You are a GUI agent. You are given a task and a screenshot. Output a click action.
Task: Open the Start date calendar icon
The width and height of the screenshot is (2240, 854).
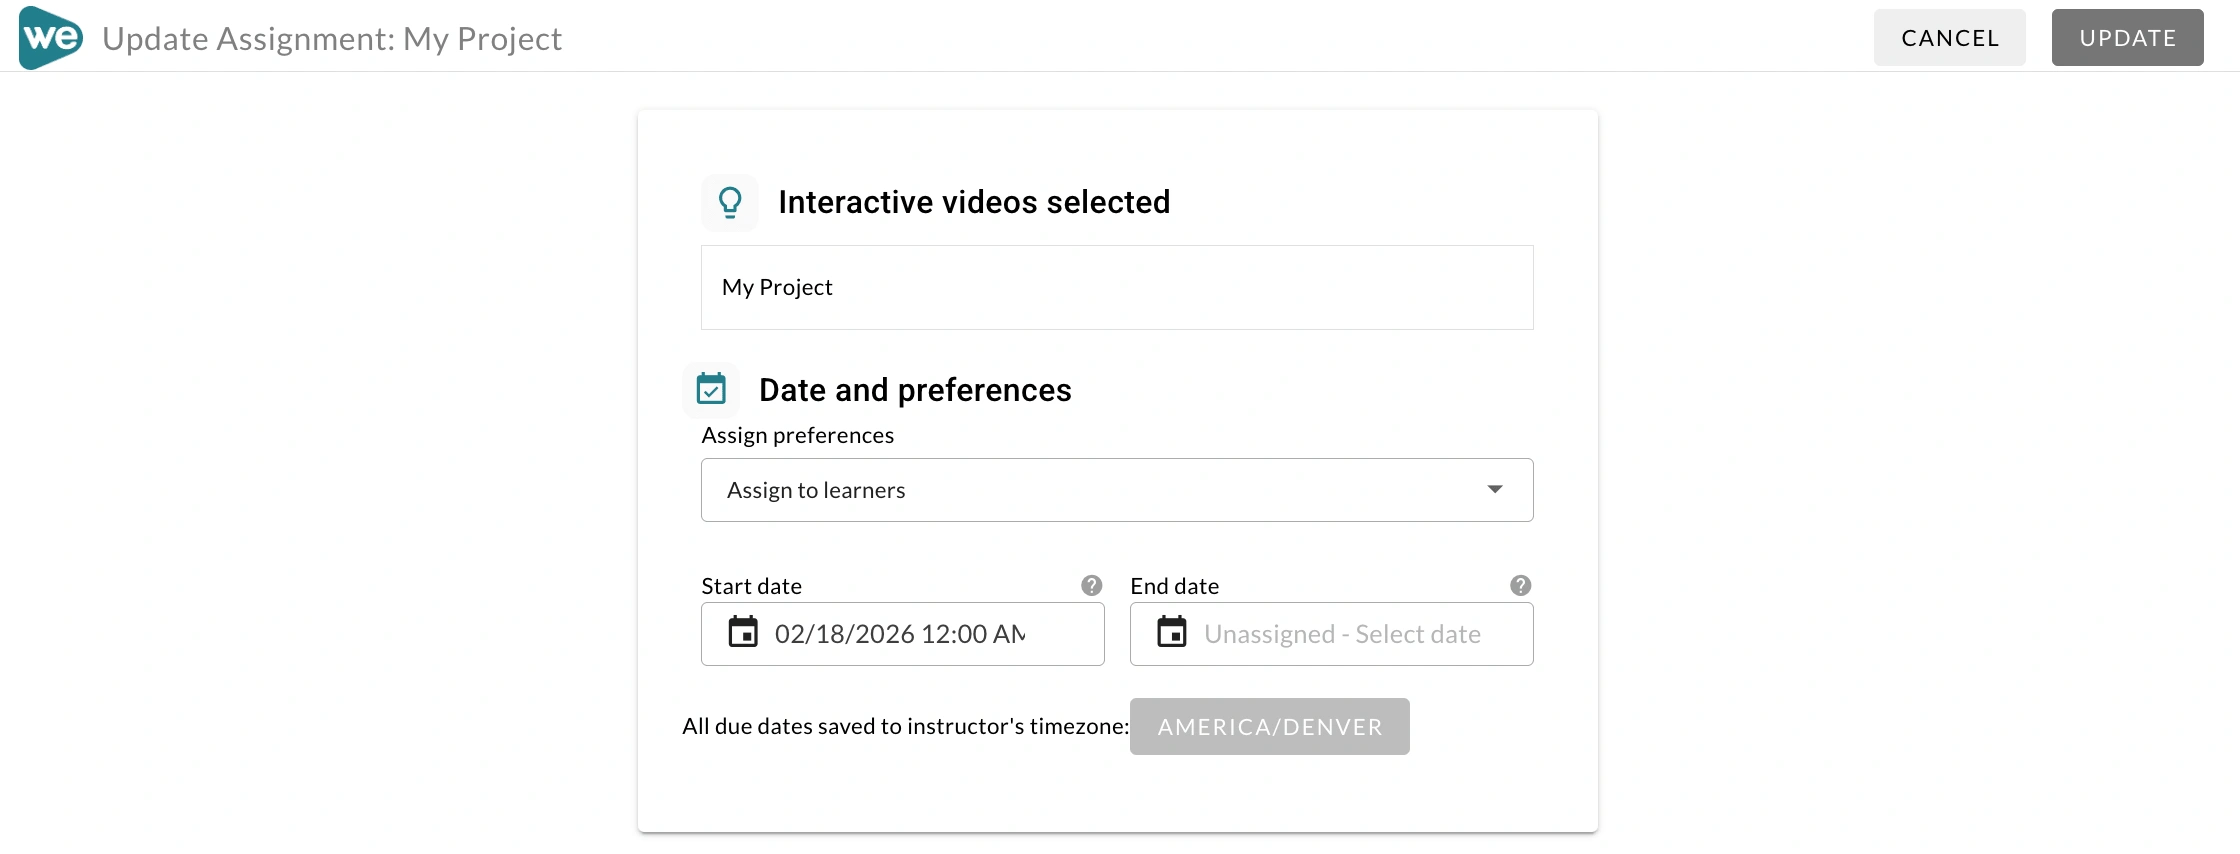point(743,633)
